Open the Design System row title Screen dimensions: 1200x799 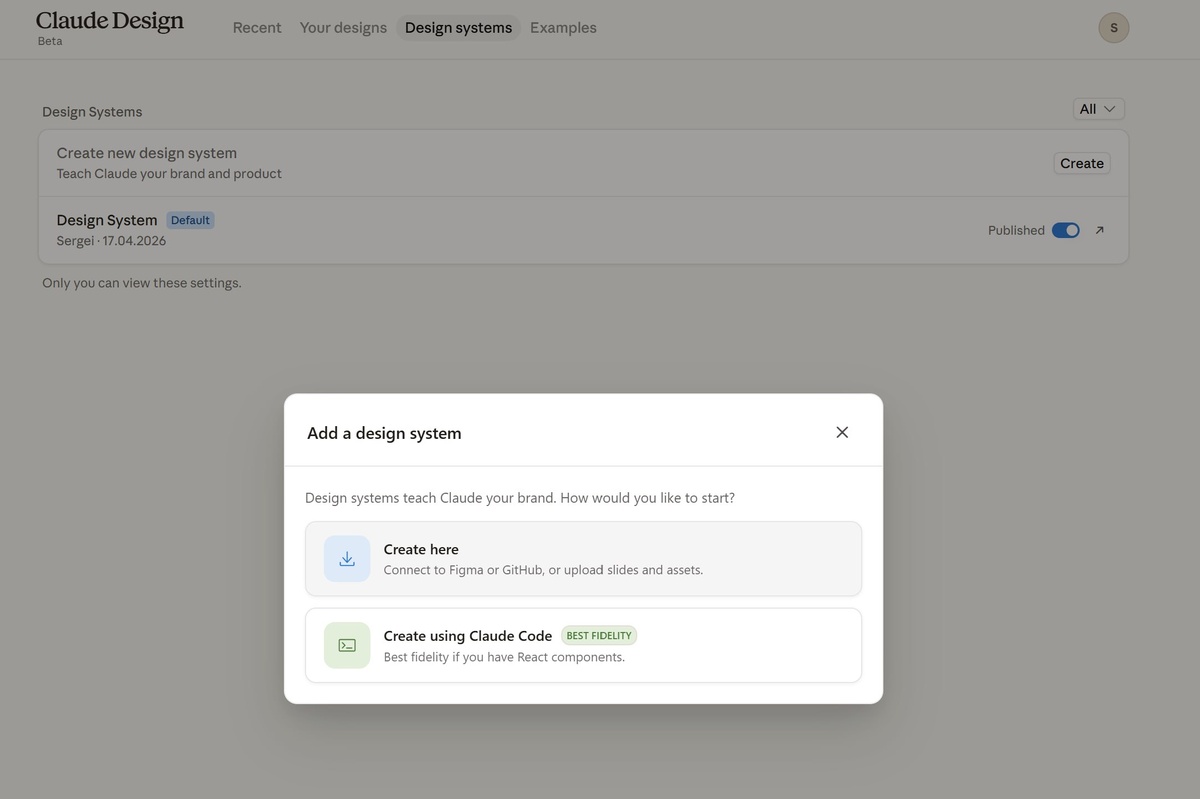(107, 220)
